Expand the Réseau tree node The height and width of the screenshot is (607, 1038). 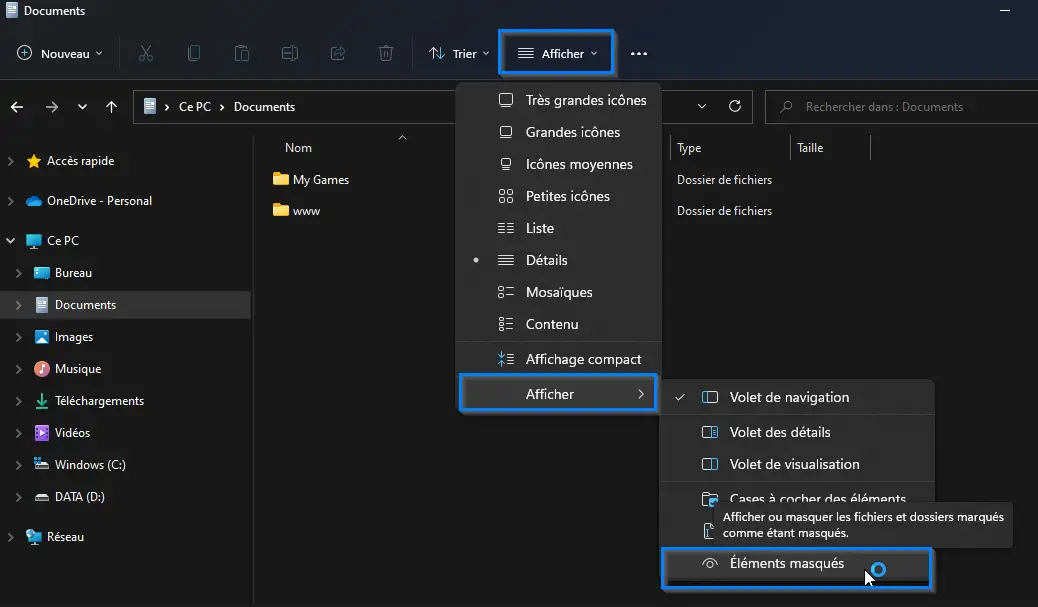[x=11, y=537]
